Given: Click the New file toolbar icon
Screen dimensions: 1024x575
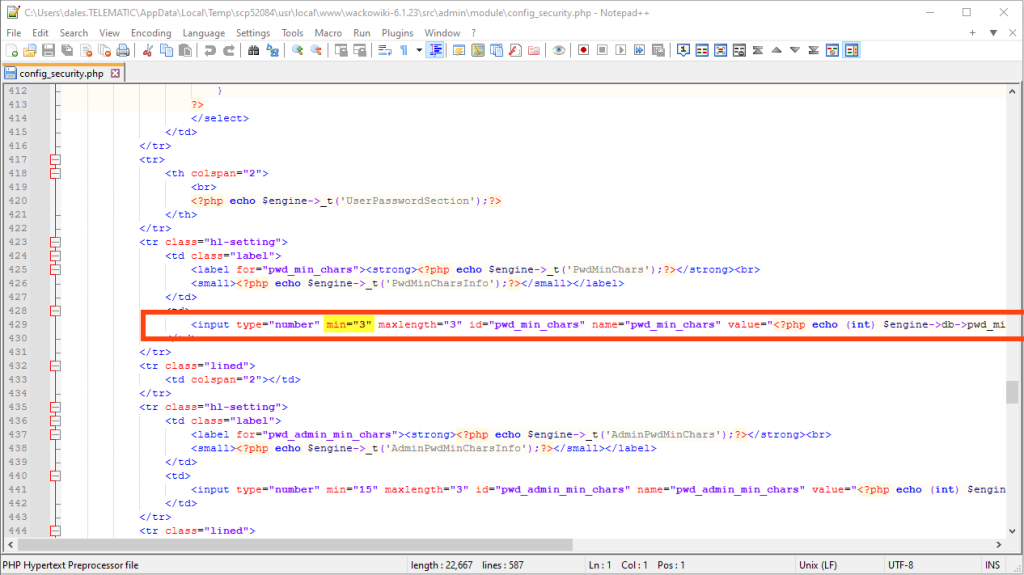Looking at the screenshot, I should pos(12,50).
